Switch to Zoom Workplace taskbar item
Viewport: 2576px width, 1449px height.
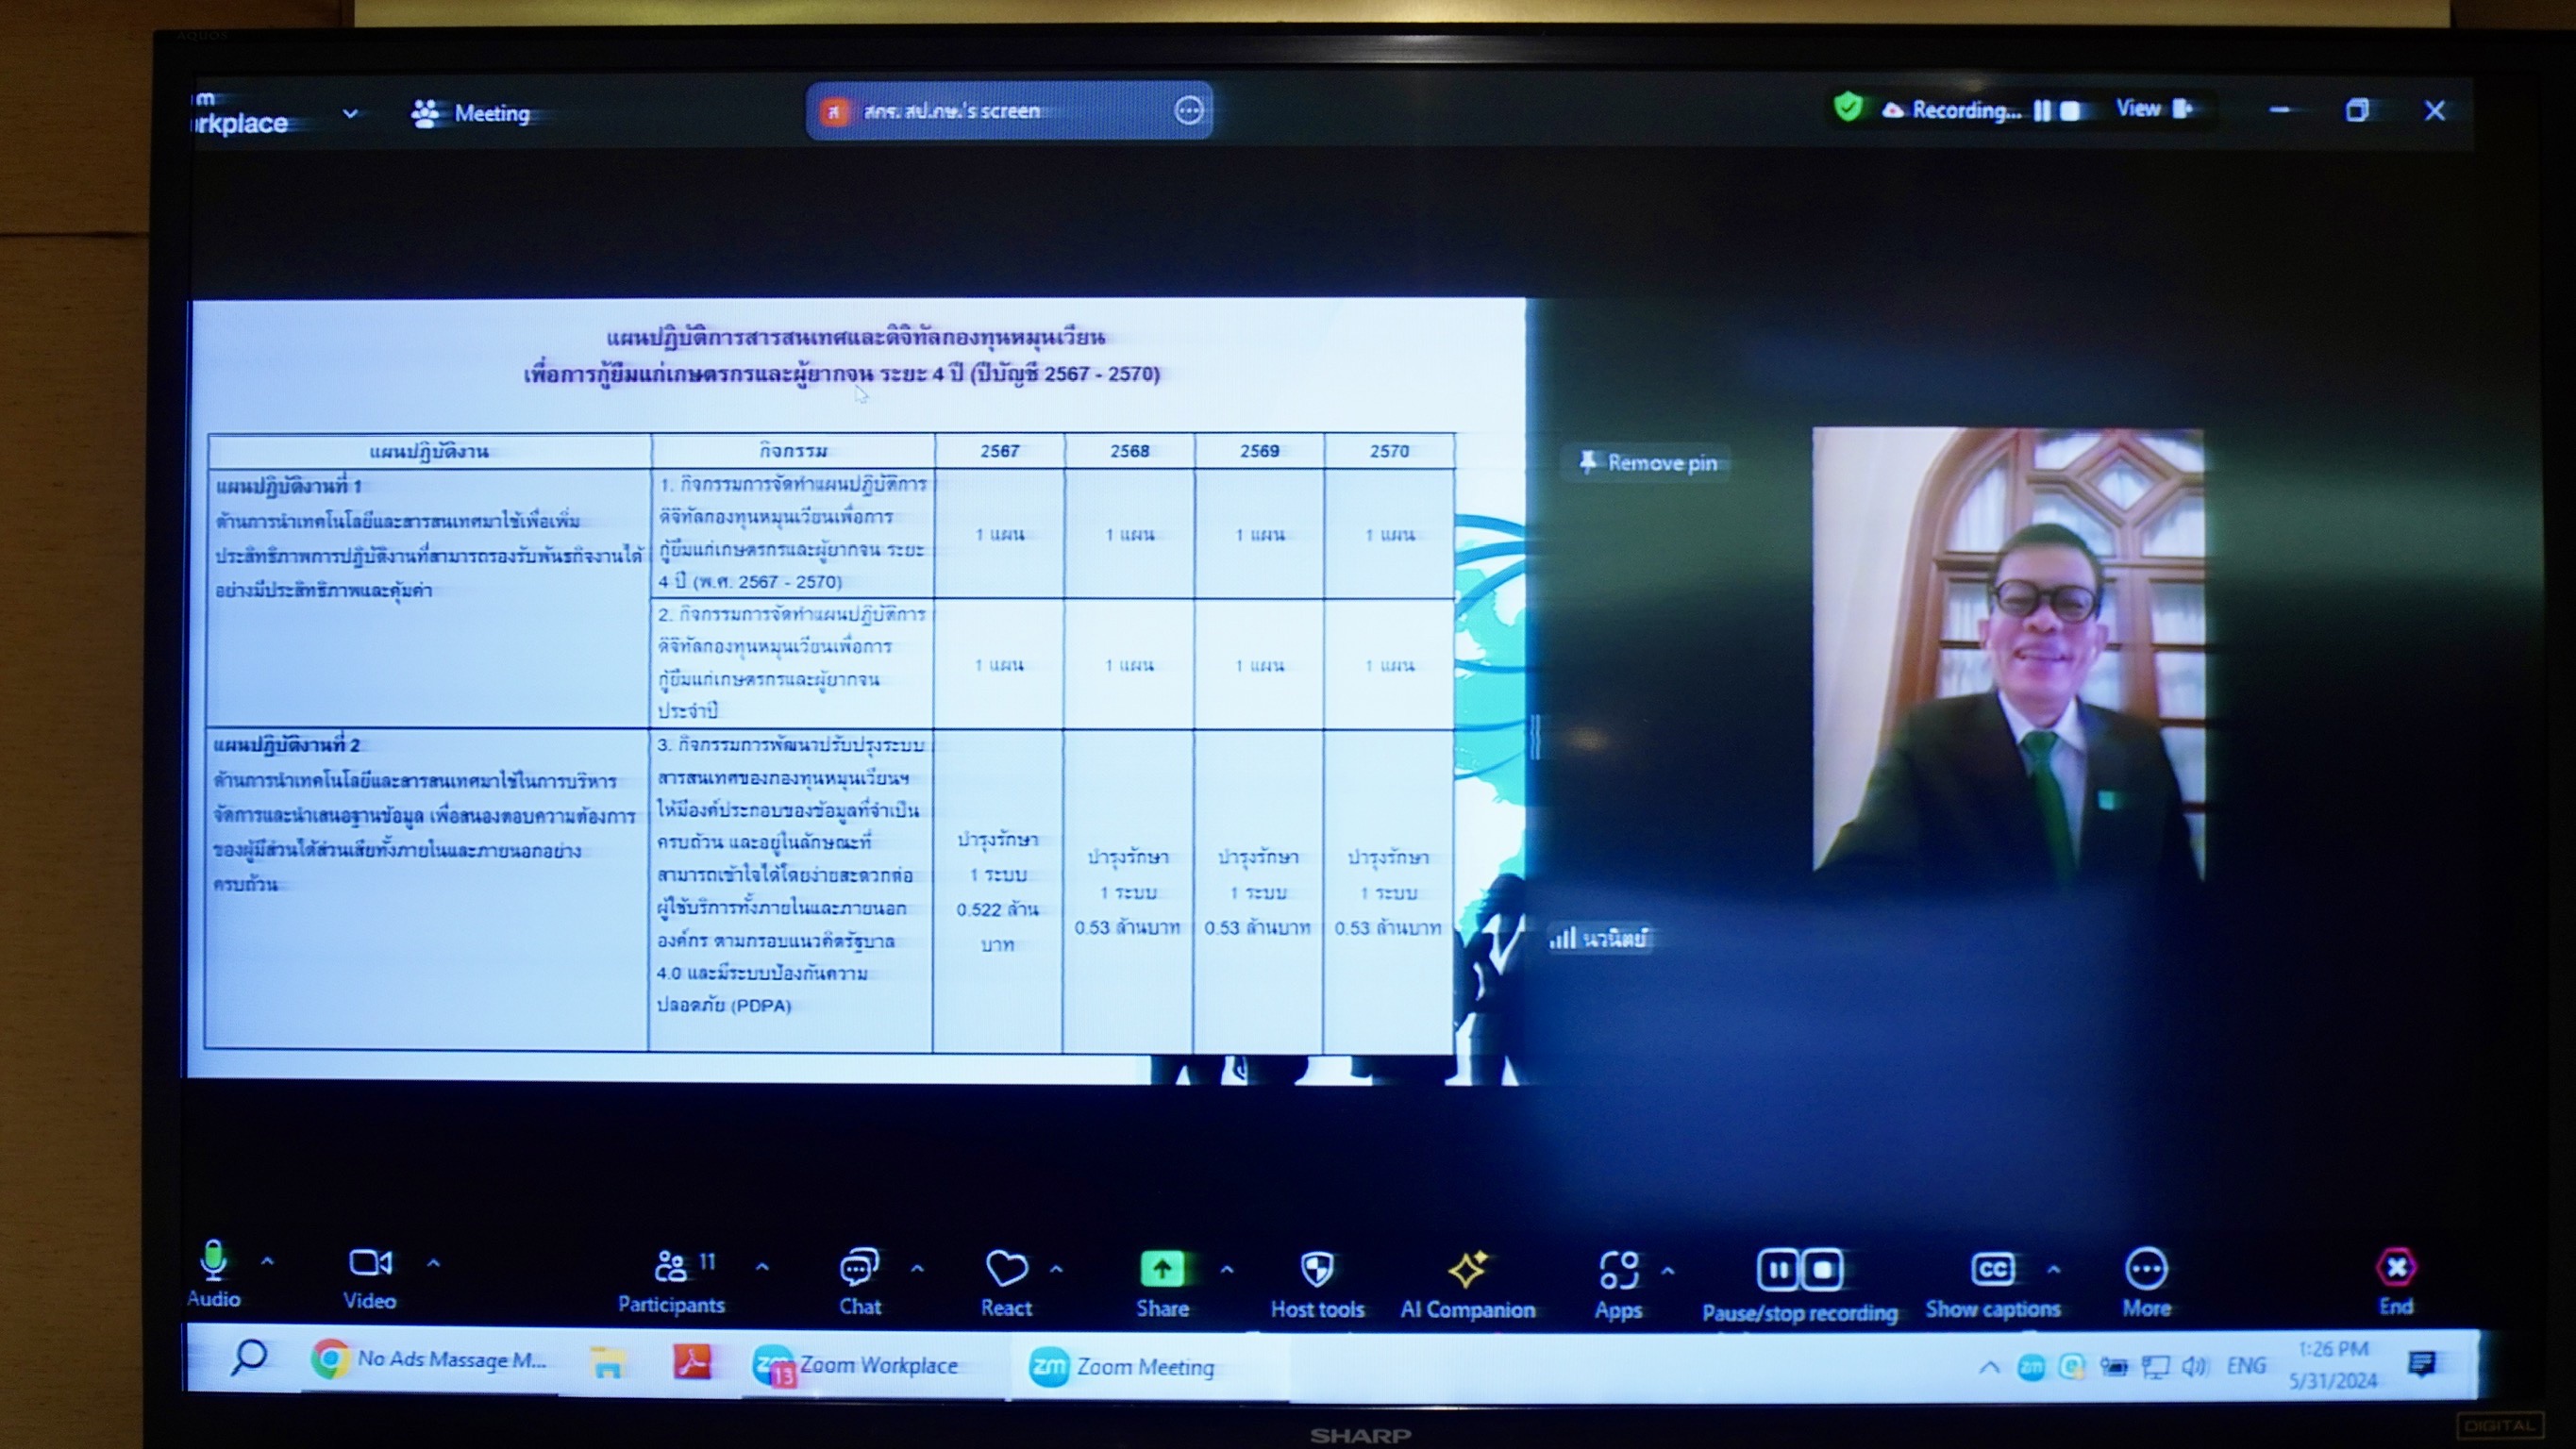click(x=856, y=1365)
